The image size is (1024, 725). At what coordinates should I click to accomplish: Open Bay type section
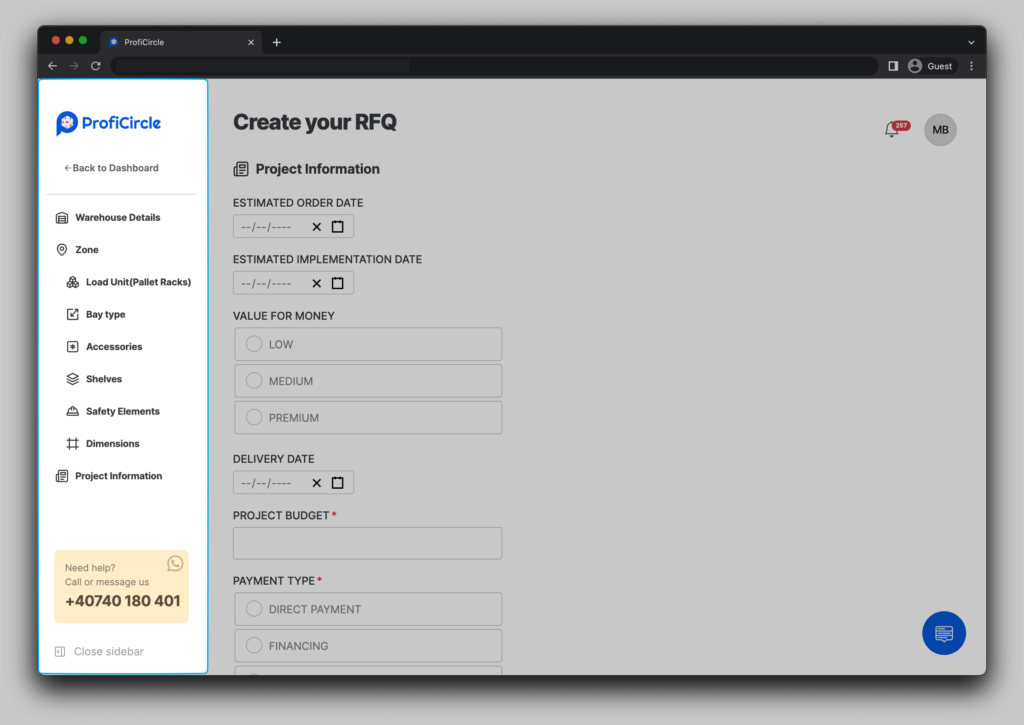[106, 314]
